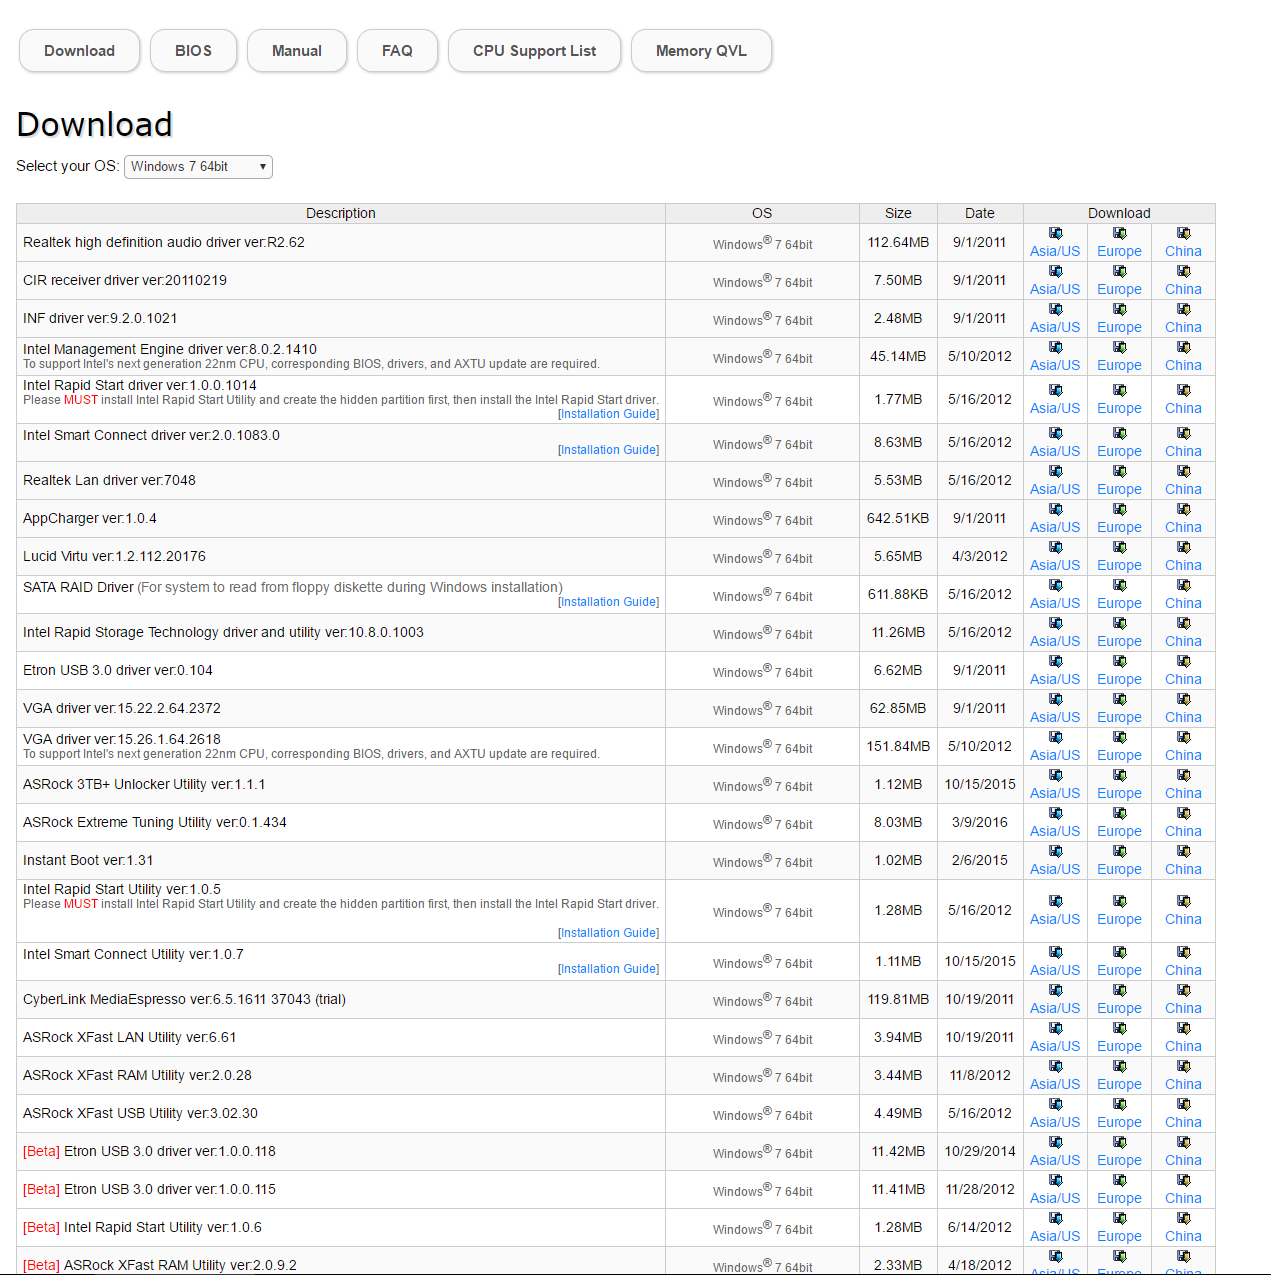Click the text 'Lucid Virtu ver:1.2.112.20176'

pyautogui.click(x=114, y=556)
